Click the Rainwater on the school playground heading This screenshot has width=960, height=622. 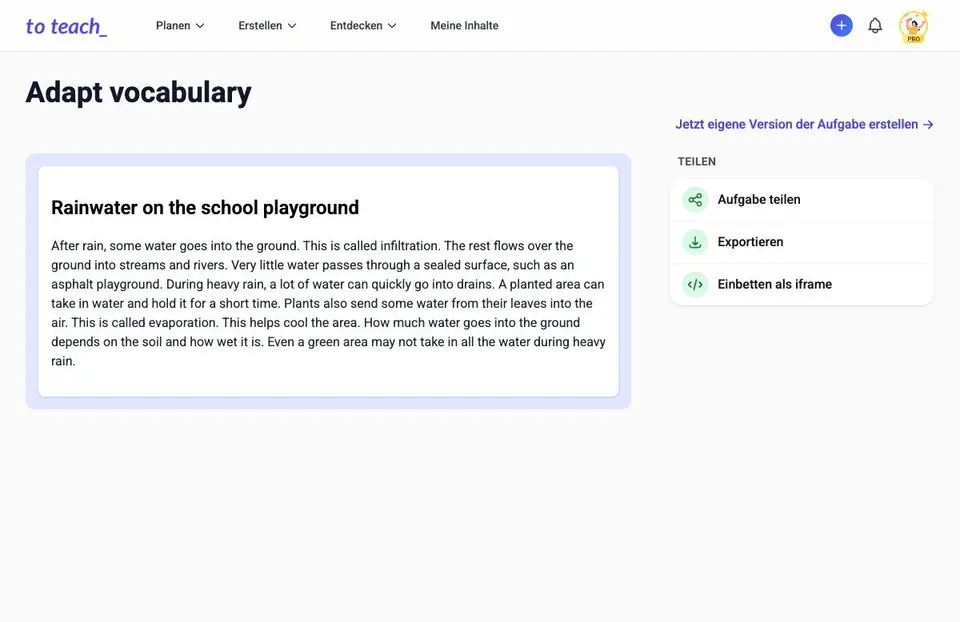[205, 208]
